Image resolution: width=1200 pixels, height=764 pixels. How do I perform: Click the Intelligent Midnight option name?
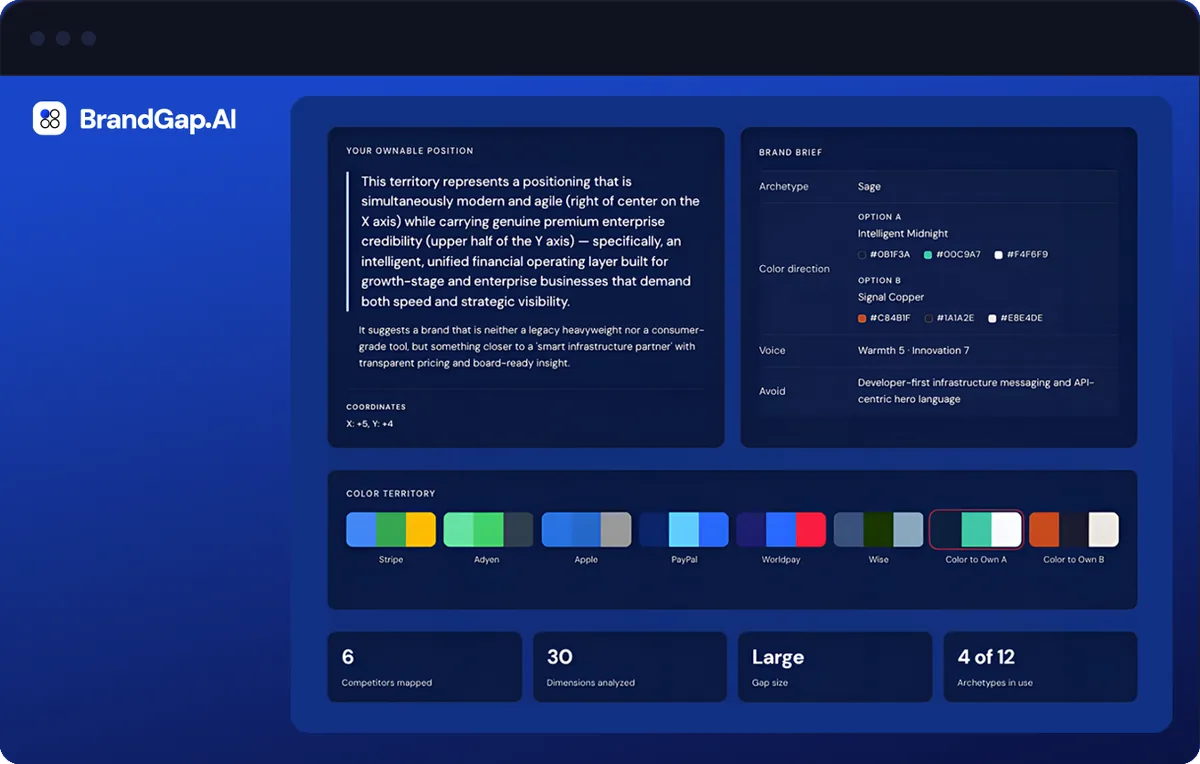pyautogui.click(x=903, y=234)
